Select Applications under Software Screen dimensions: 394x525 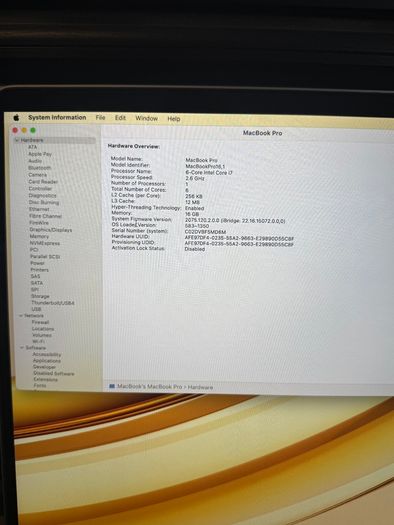tap(47, 361)
